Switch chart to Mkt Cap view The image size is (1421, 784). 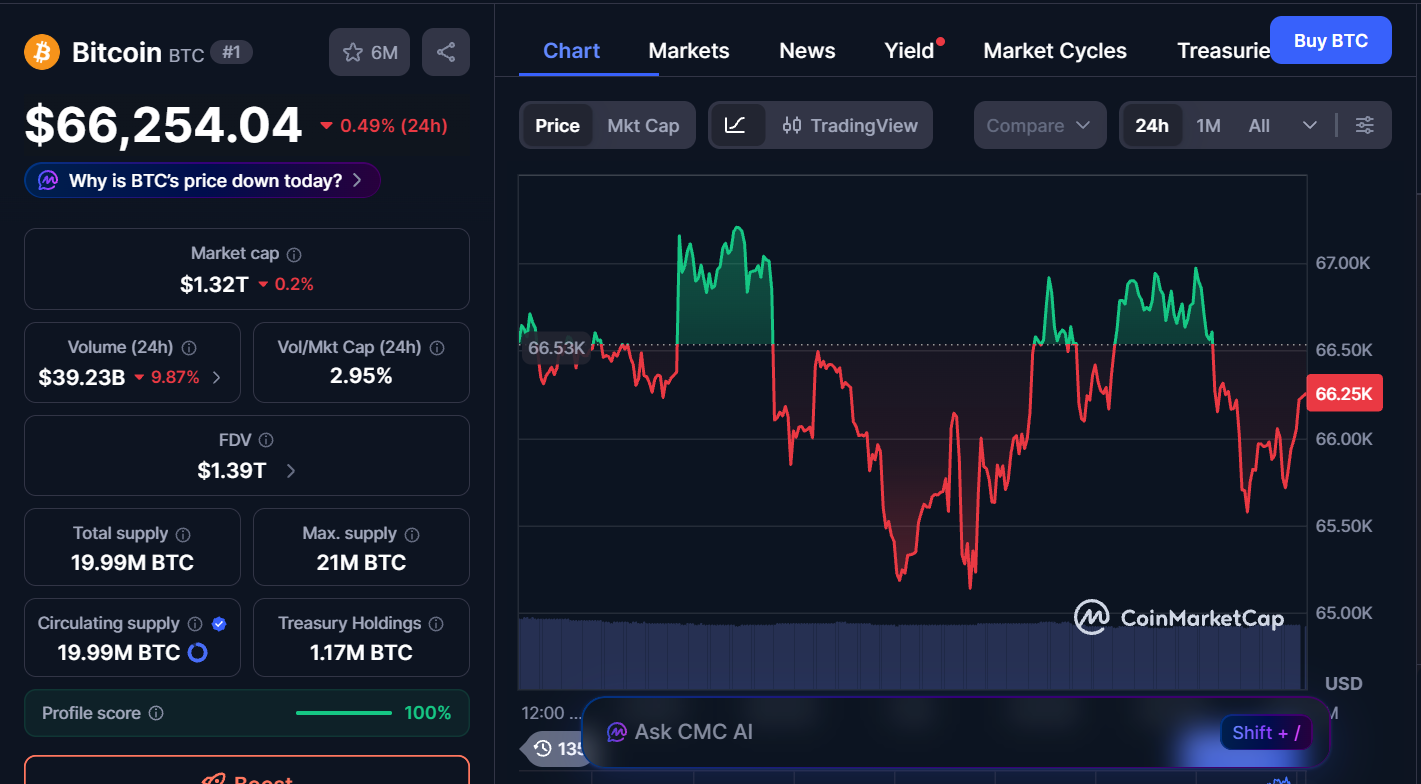pos(643,125)
